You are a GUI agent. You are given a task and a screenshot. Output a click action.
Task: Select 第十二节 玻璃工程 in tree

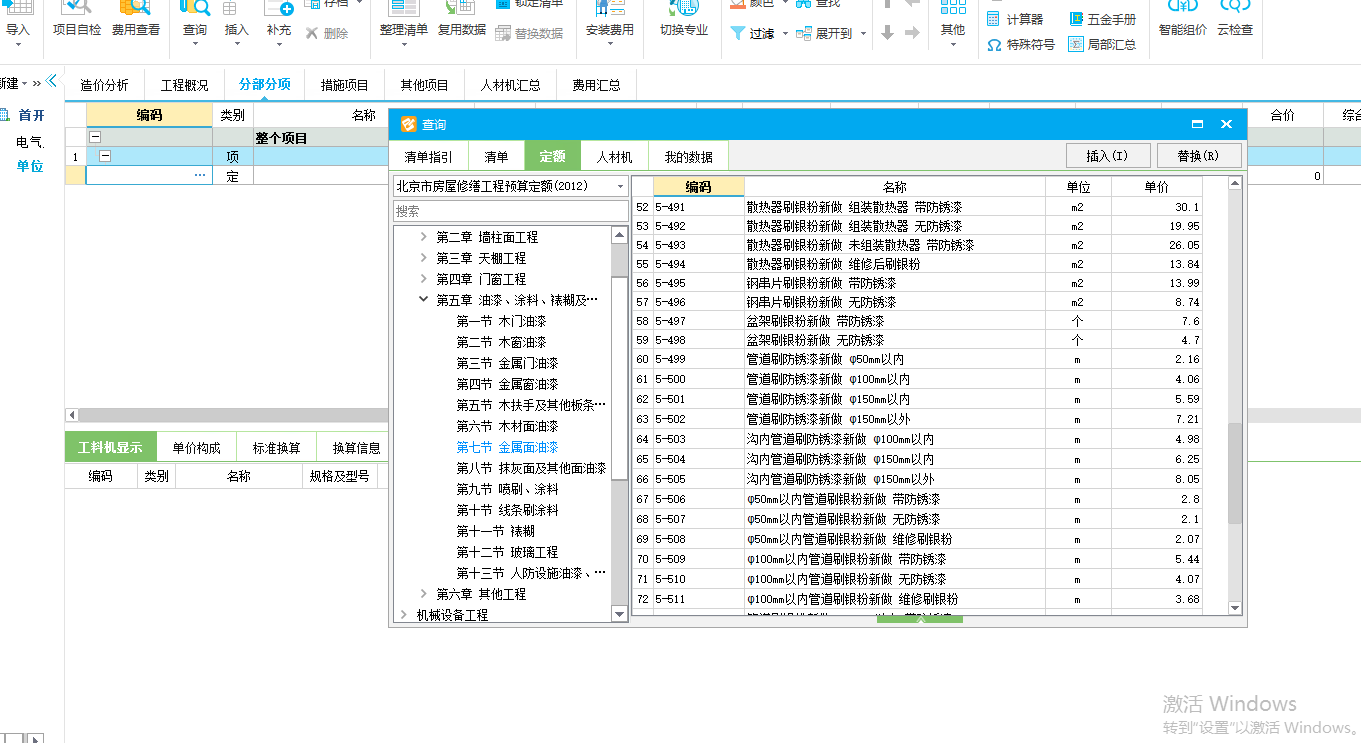pos(508,552)
